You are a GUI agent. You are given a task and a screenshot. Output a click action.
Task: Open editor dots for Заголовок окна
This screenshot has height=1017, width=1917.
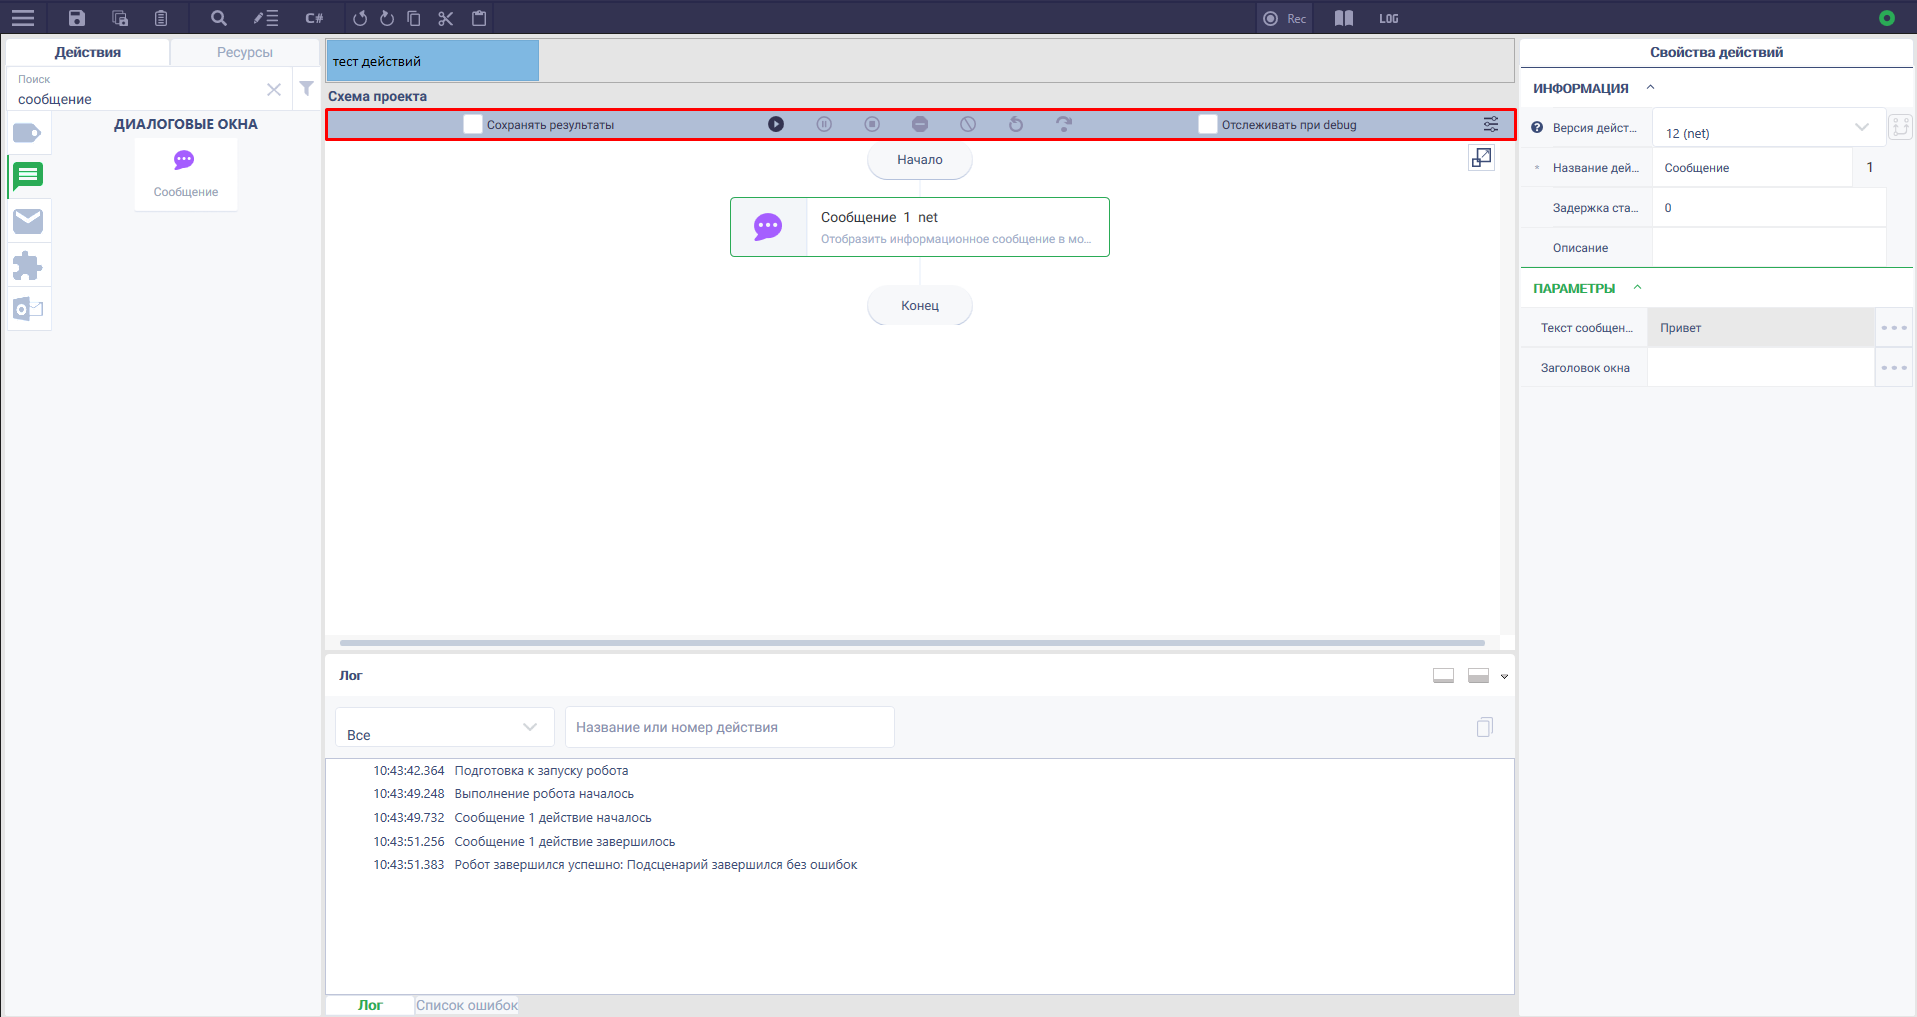[1894, 368]
